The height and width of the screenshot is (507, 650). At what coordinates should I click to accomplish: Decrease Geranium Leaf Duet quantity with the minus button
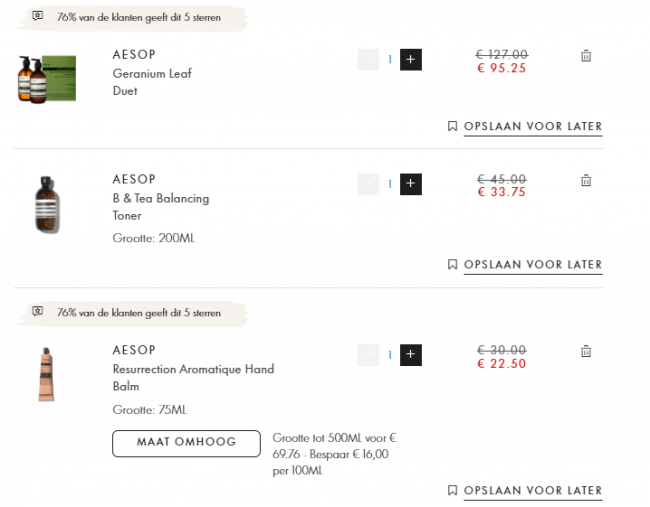tap(368, 60)
